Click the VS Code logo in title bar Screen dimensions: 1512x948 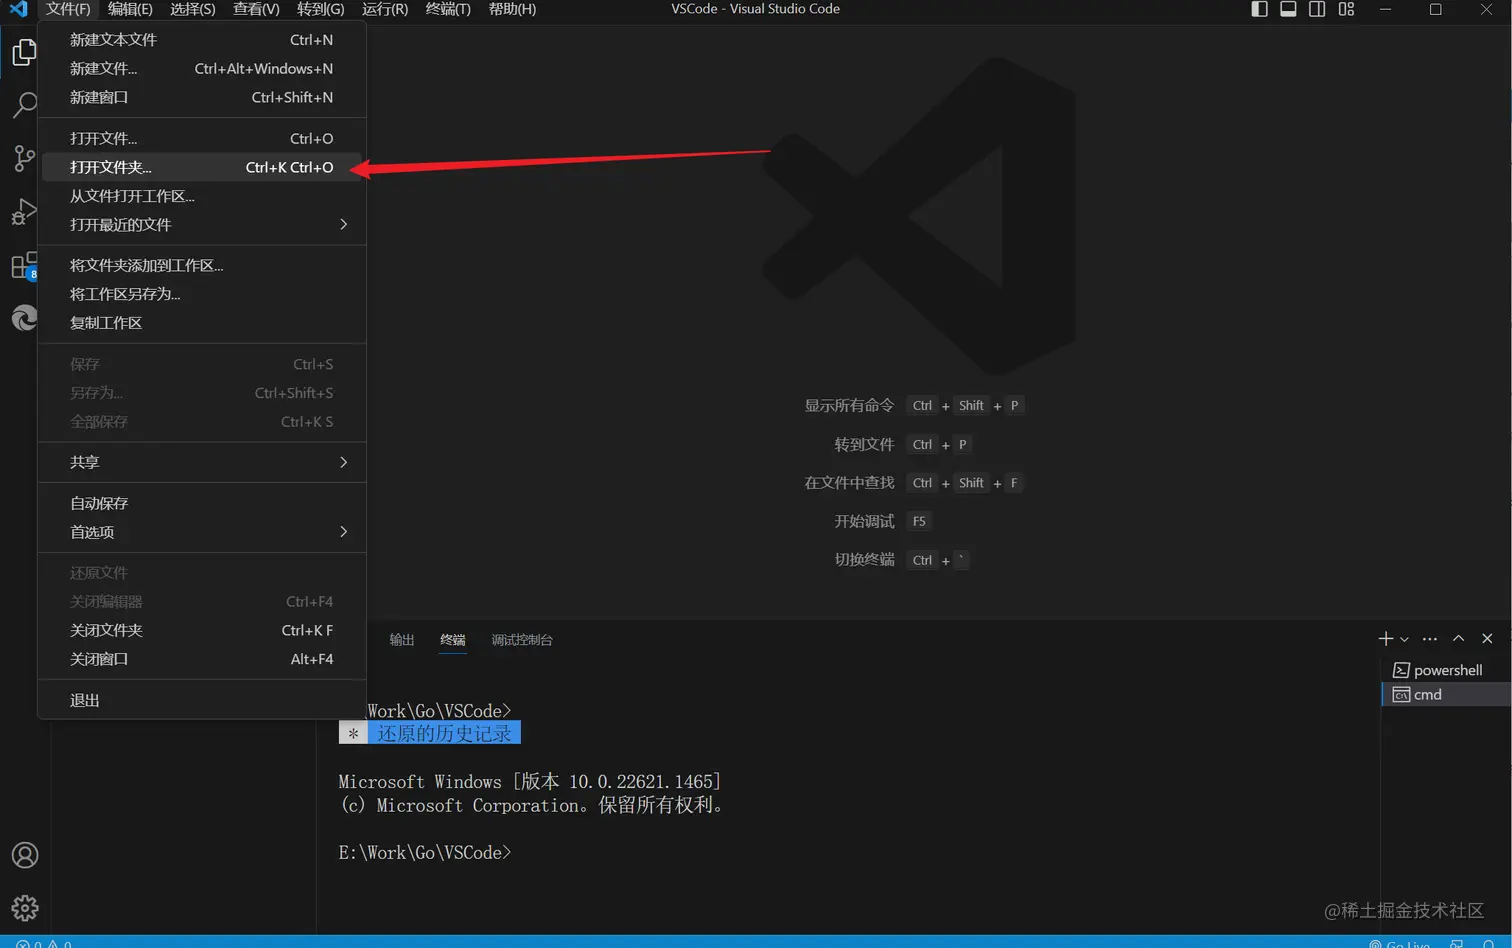click(x=19, y=9)
